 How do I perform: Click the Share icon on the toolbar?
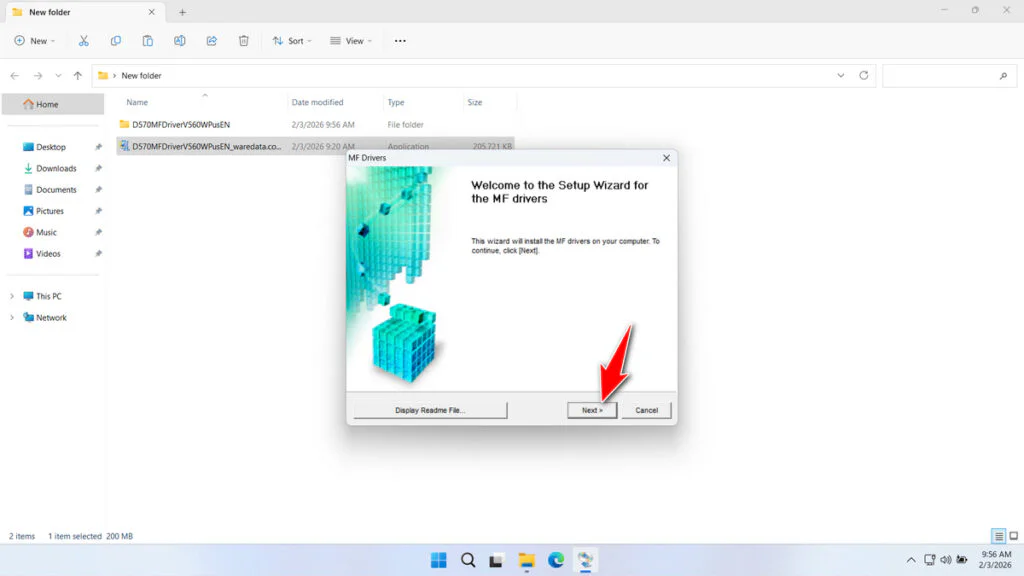[x=211, y=40]
